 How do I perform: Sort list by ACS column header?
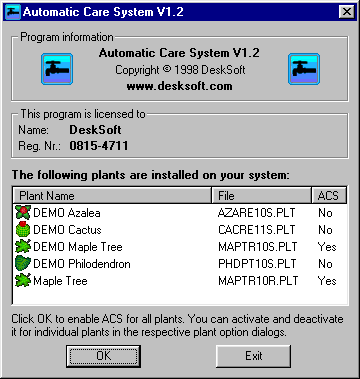tap(329, 195)
